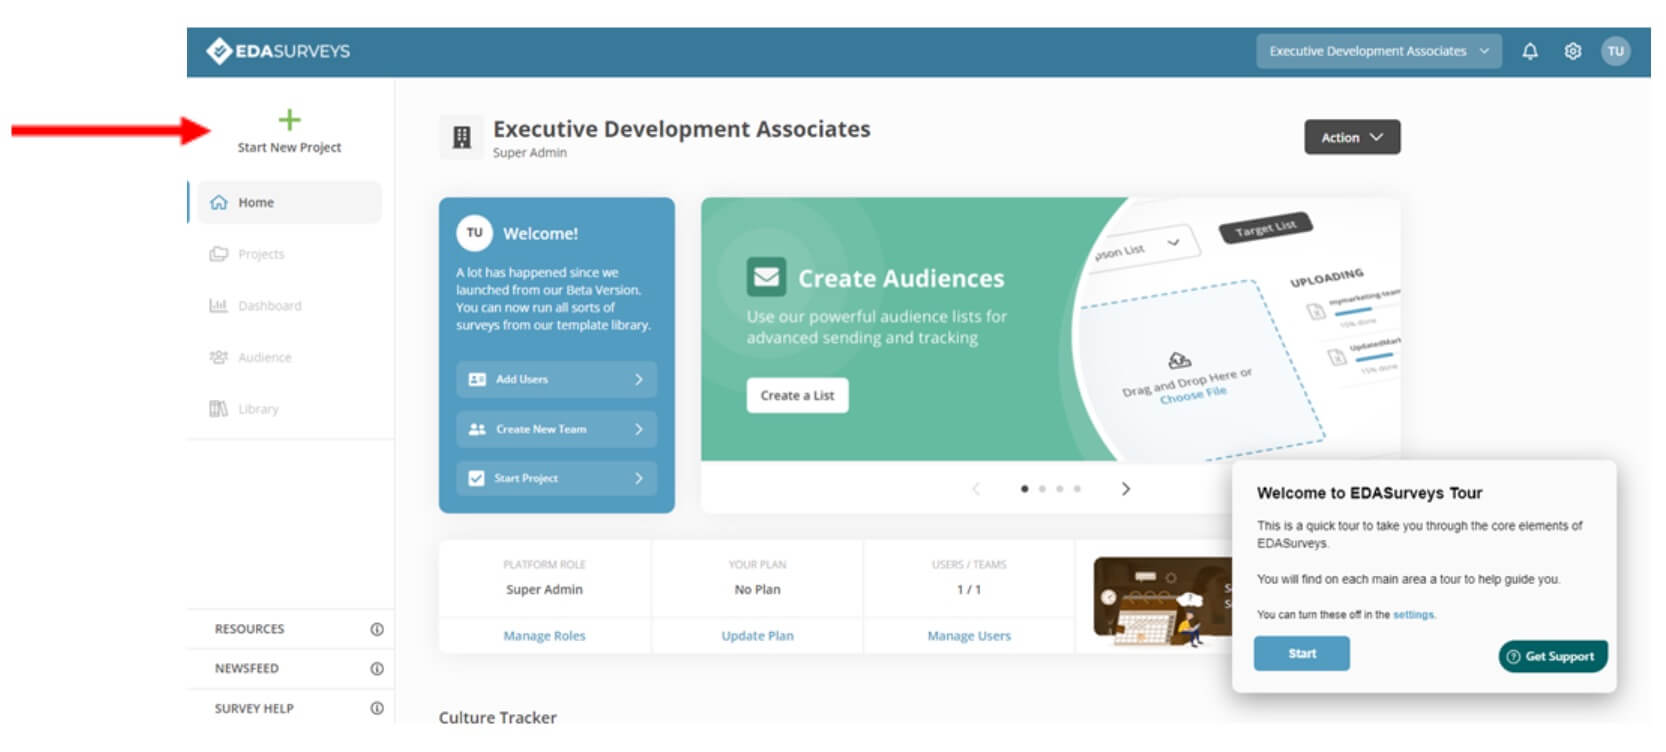This screenshot has height=752, width=1666.
Task: Open the settings gear in header
Action: [1572, 51]
